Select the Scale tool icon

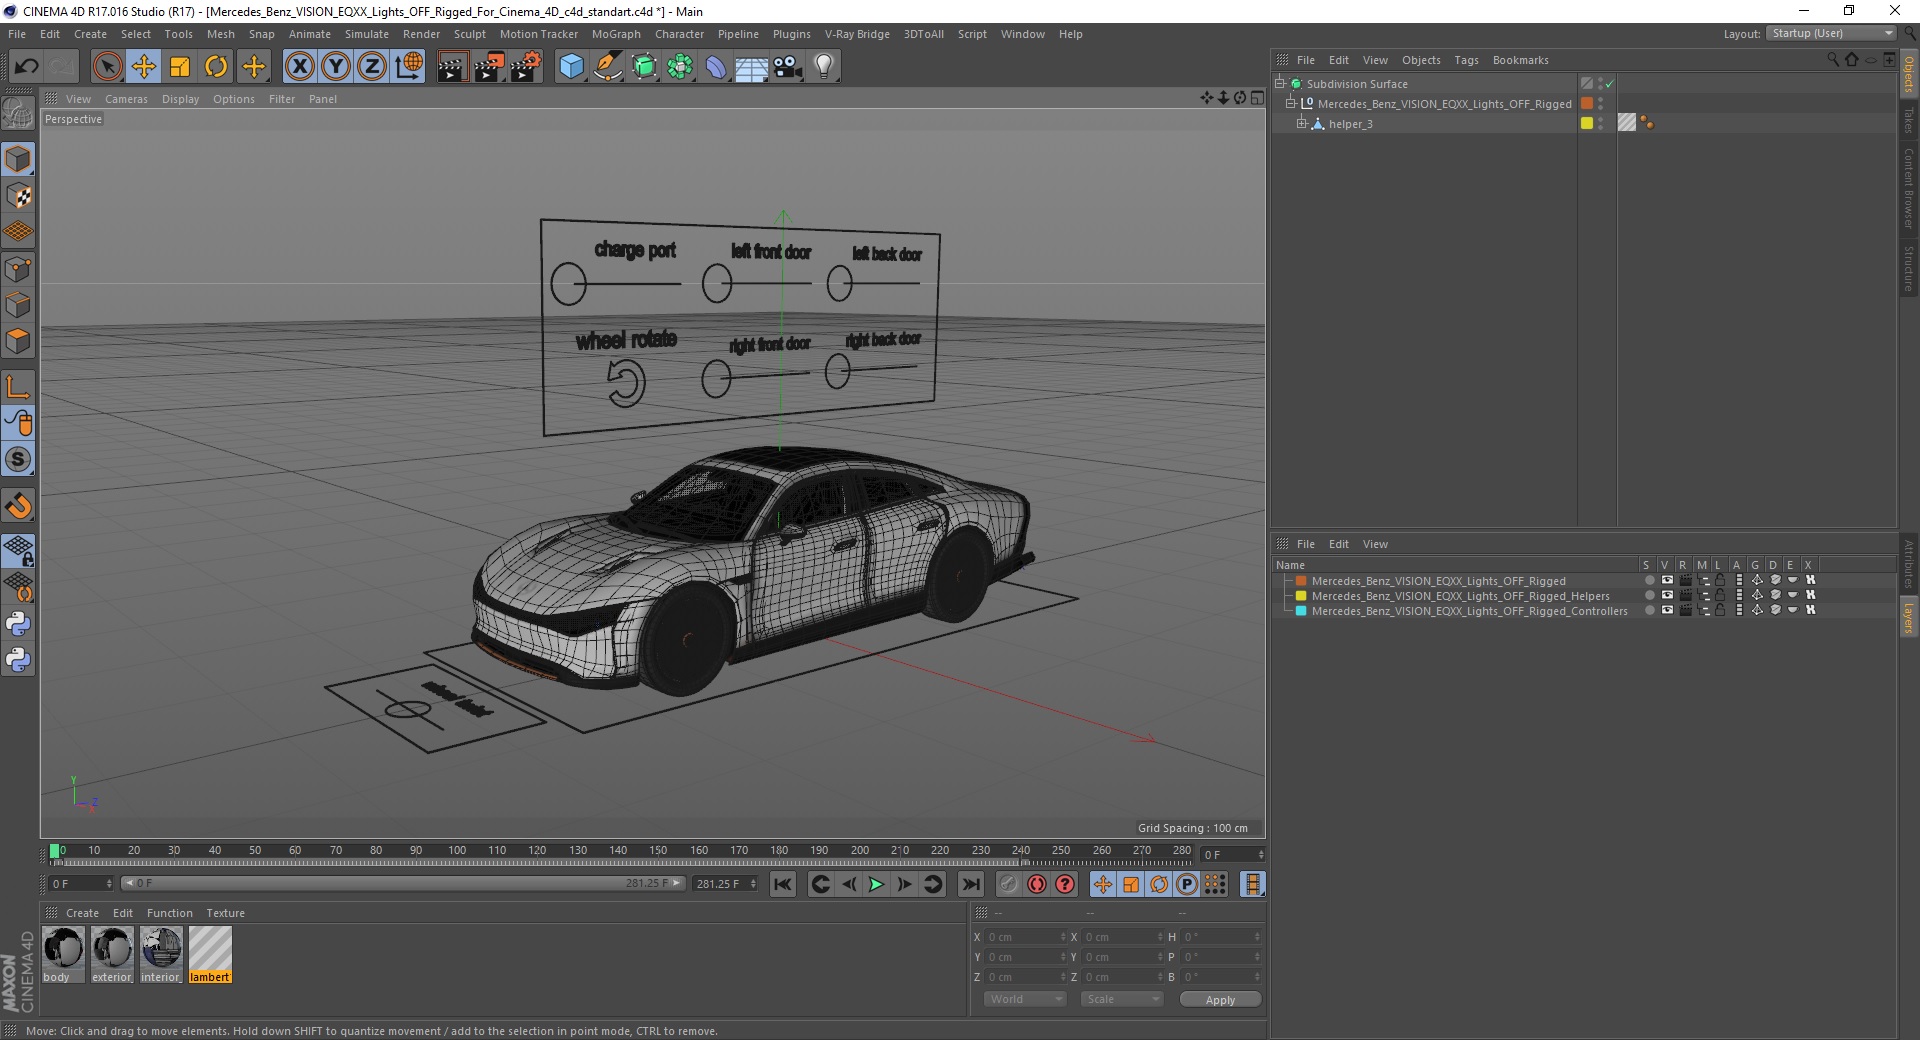point(180,67)
